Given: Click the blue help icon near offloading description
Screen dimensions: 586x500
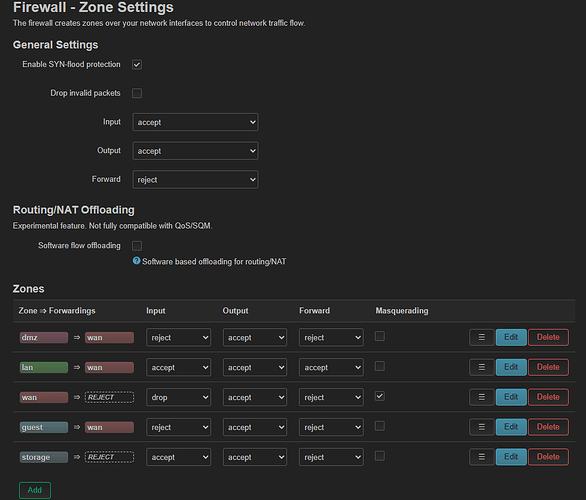Looking at the screenshot, I should click(x=136, y=260).
